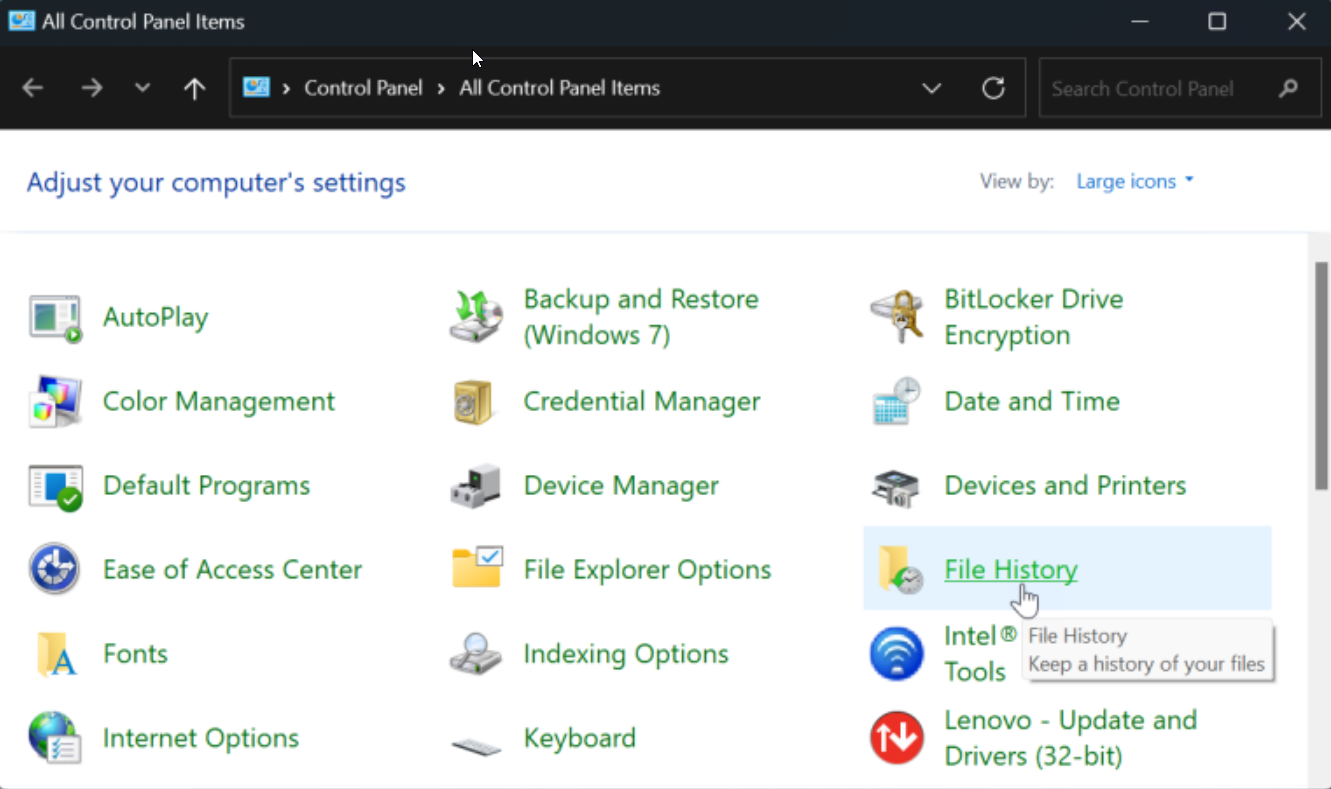Open BitLocker Drive Encryption
1331x789 pixels.
click(1034, 316)
